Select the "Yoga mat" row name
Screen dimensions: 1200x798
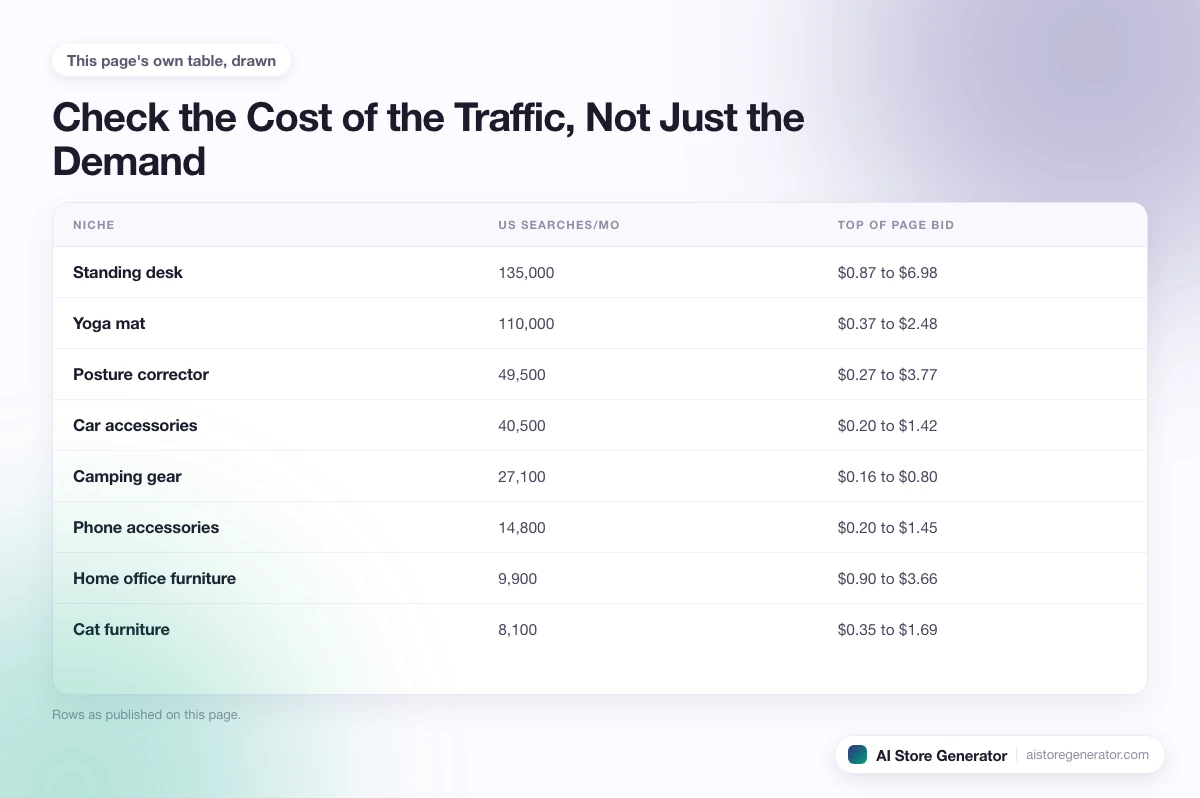pyautogui.click(x=109, y=323)
